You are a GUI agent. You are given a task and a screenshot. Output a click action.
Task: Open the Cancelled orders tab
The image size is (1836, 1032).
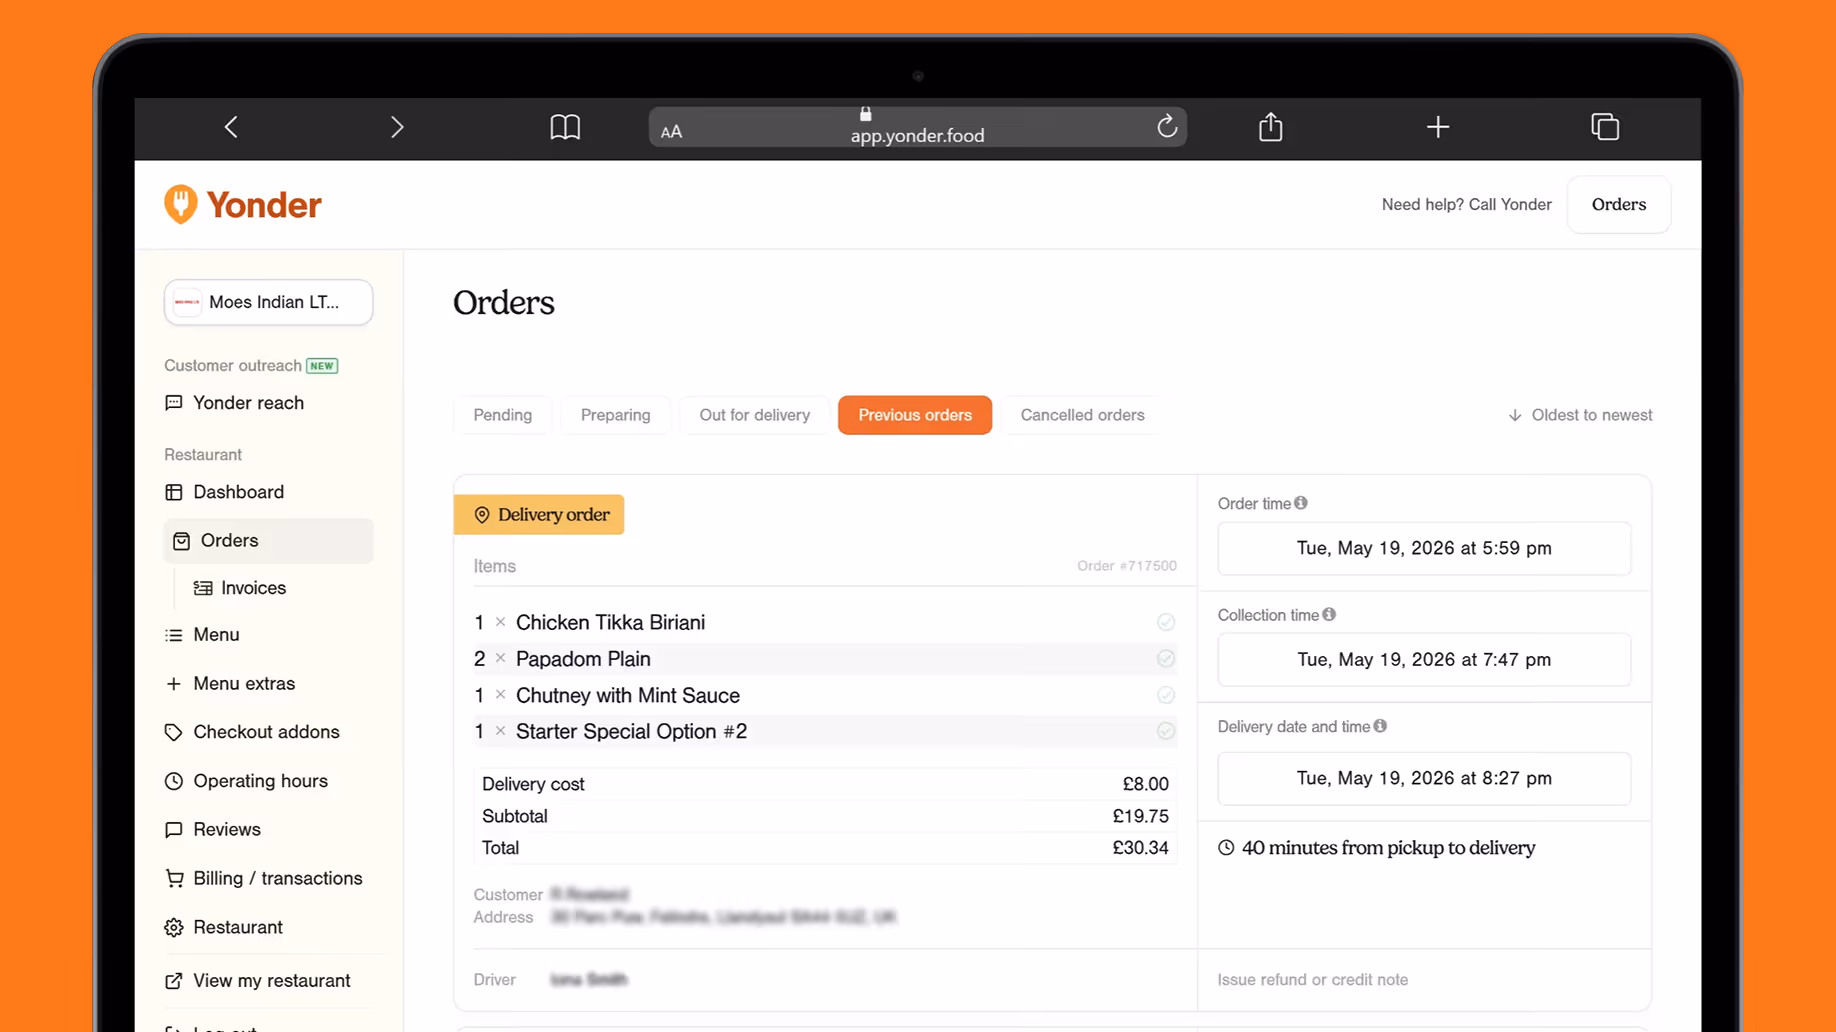[1082, 415]
